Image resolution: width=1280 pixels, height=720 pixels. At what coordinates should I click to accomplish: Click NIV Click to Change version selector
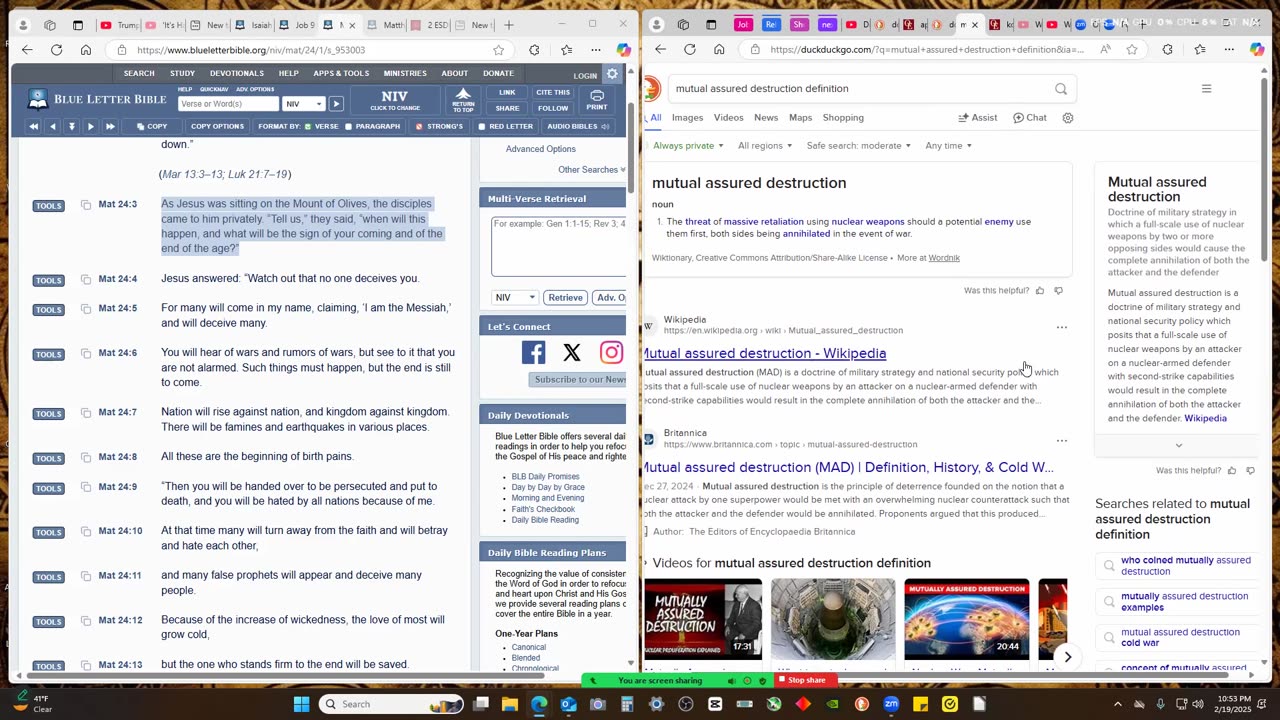pyautogui.click(x=395, y=100)
